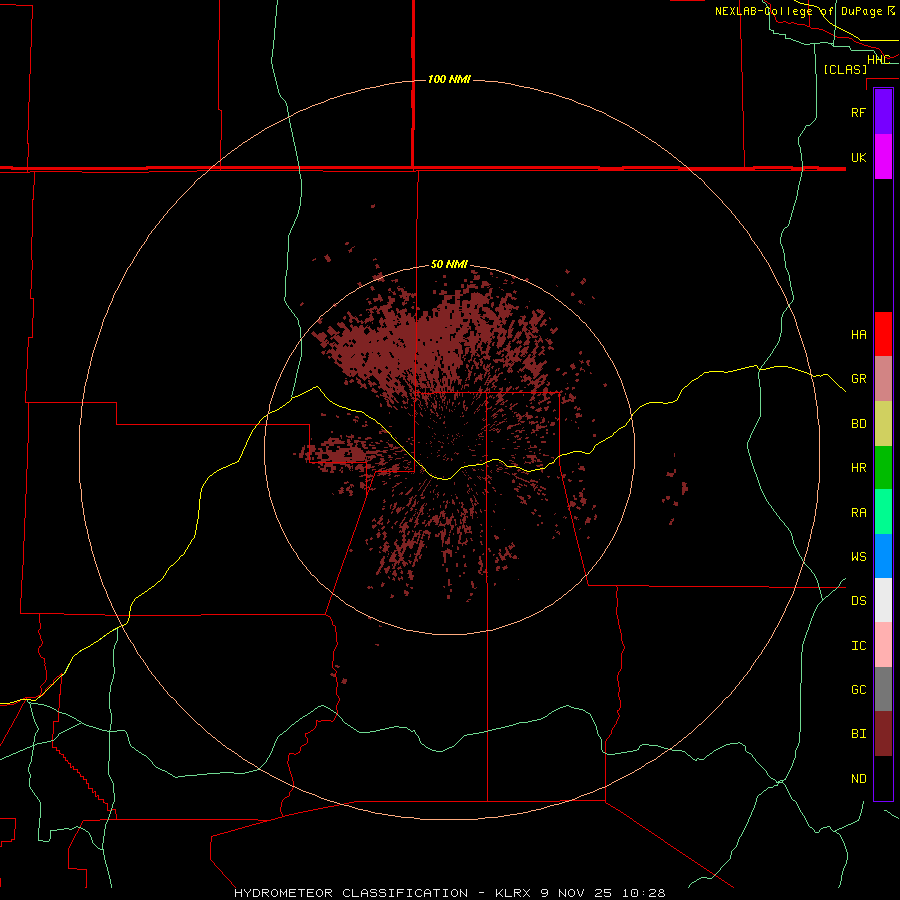Screen dimensions: 900x900
Task: Click the HA legend label
Action: point(858,335)
